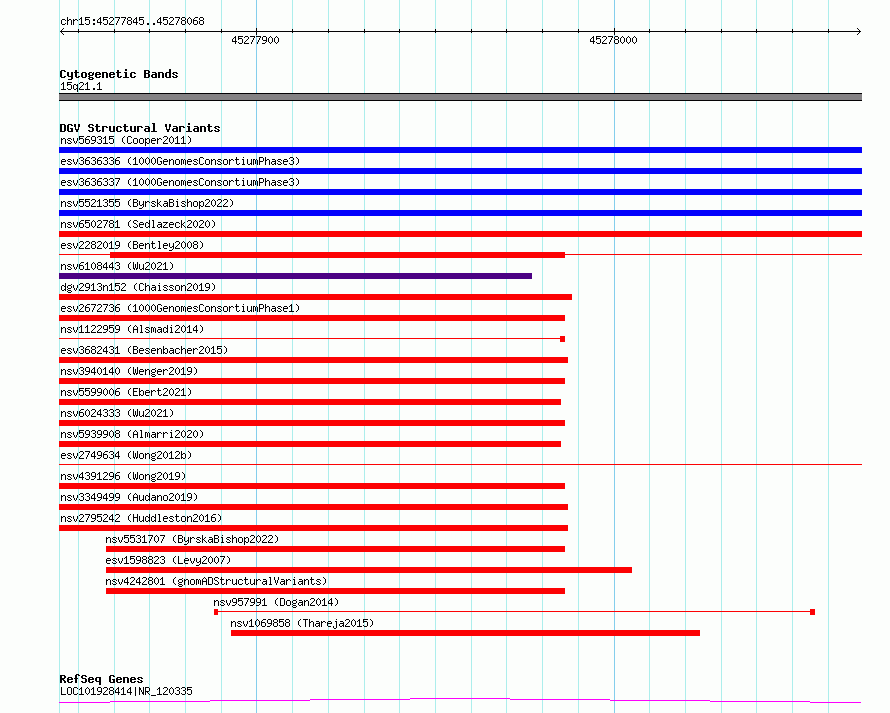Open nsv6502781 (Sedlazeck2020) label

pos(138,224)
